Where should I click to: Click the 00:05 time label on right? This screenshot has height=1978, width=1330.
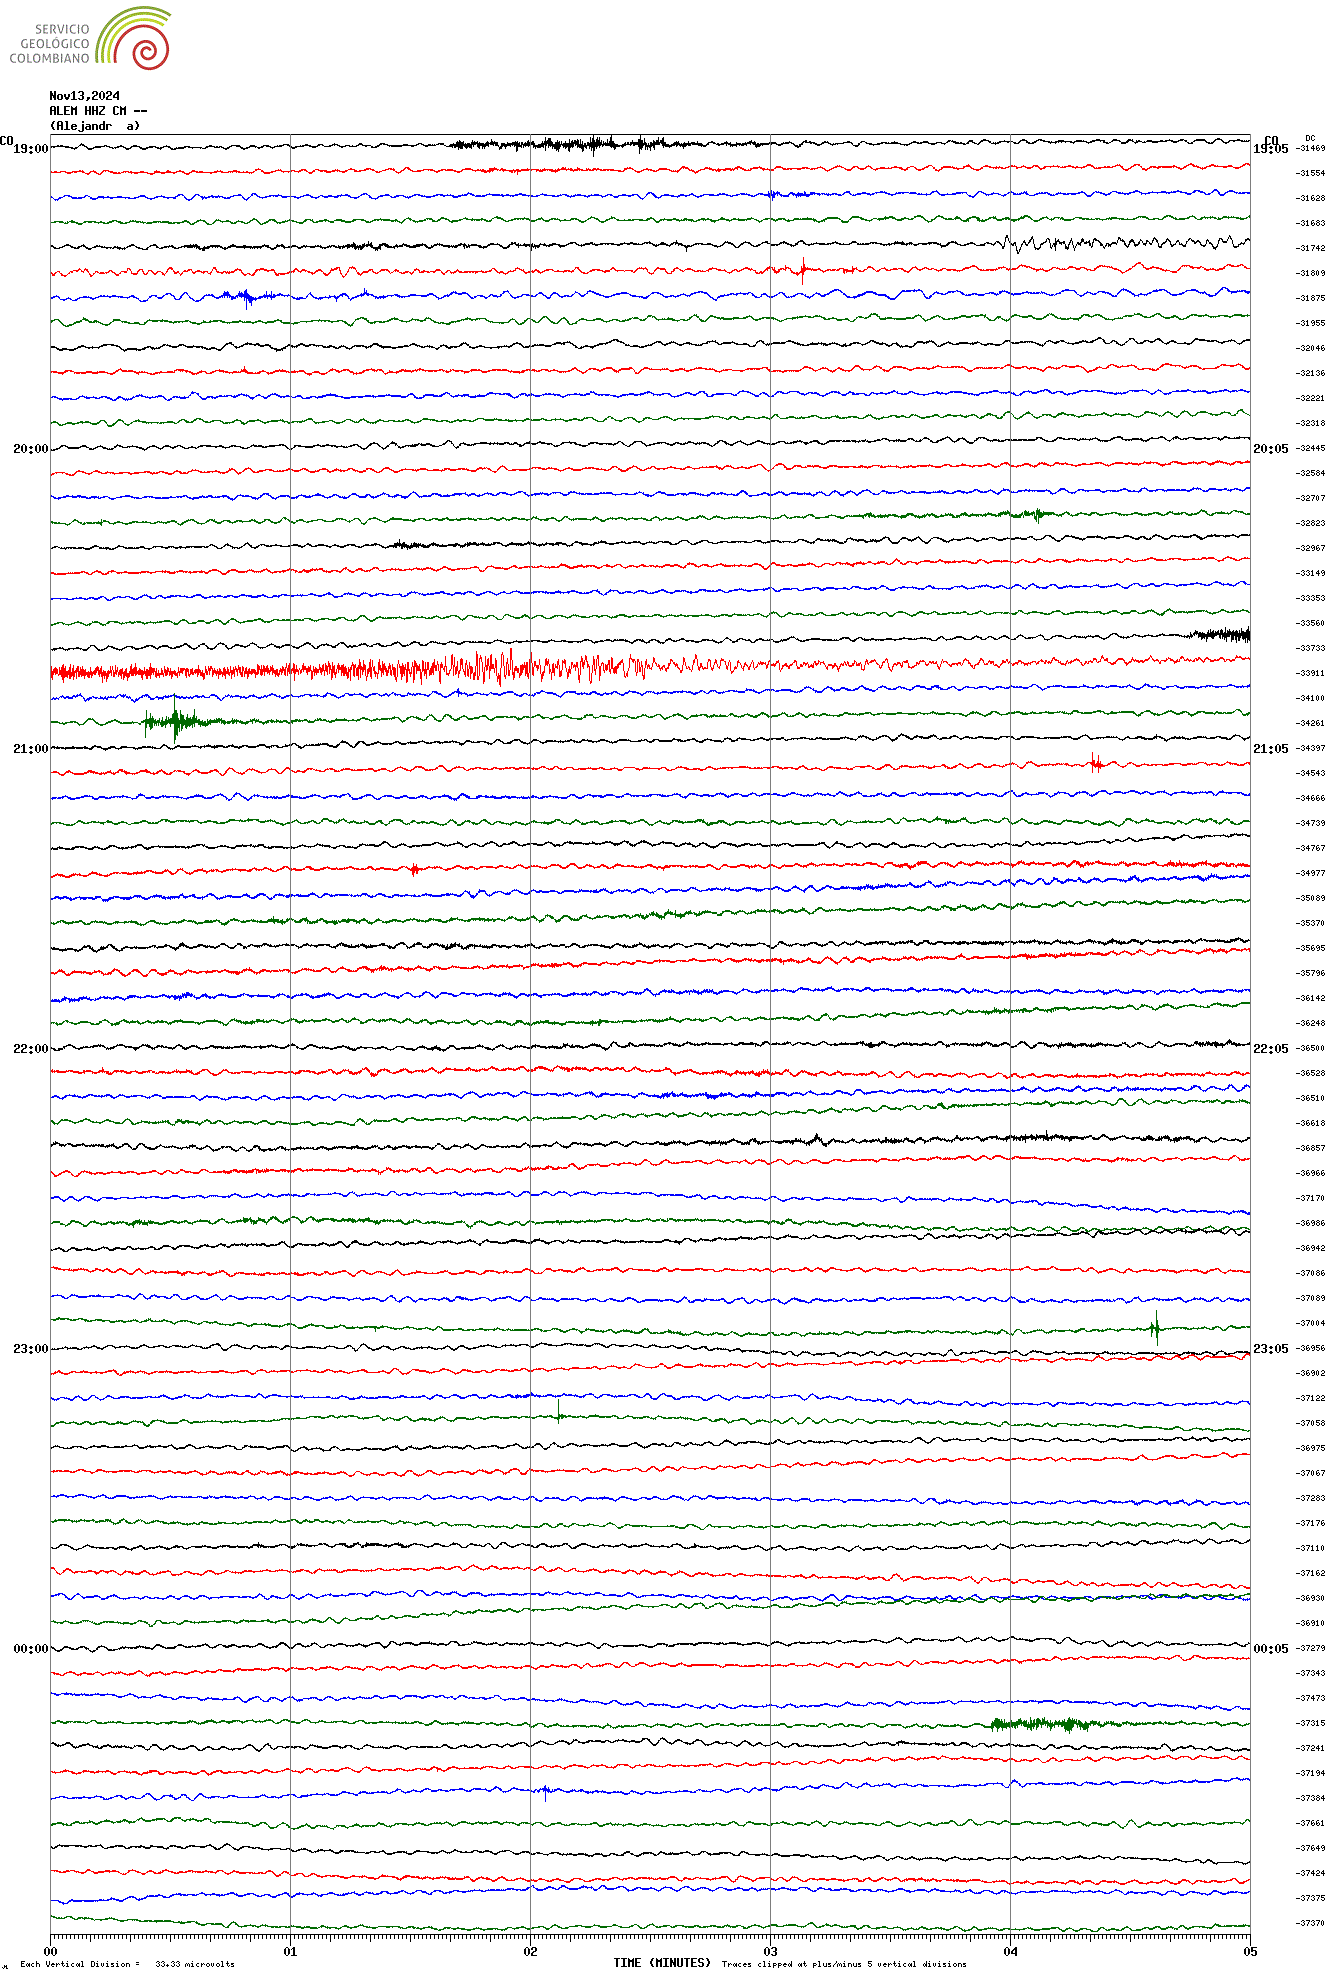click(x=1270, y=1649)
